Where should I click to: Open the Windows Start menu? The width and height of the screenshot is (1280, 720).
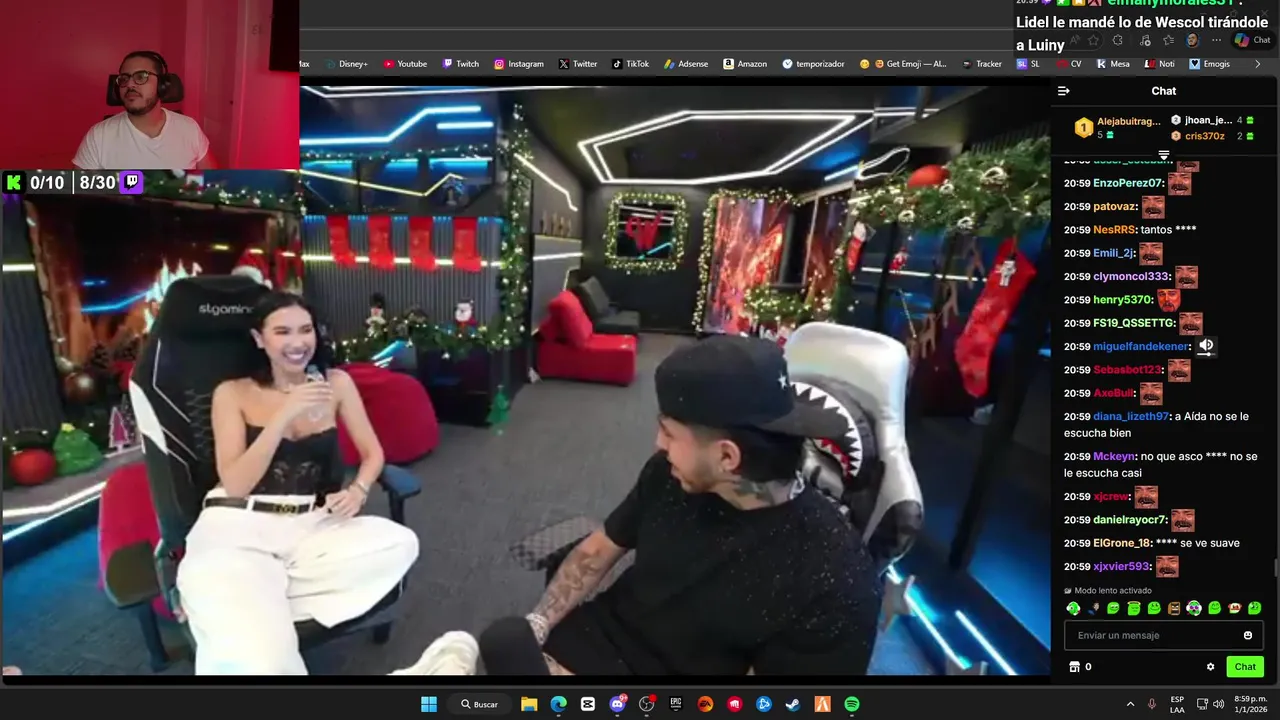429,704
